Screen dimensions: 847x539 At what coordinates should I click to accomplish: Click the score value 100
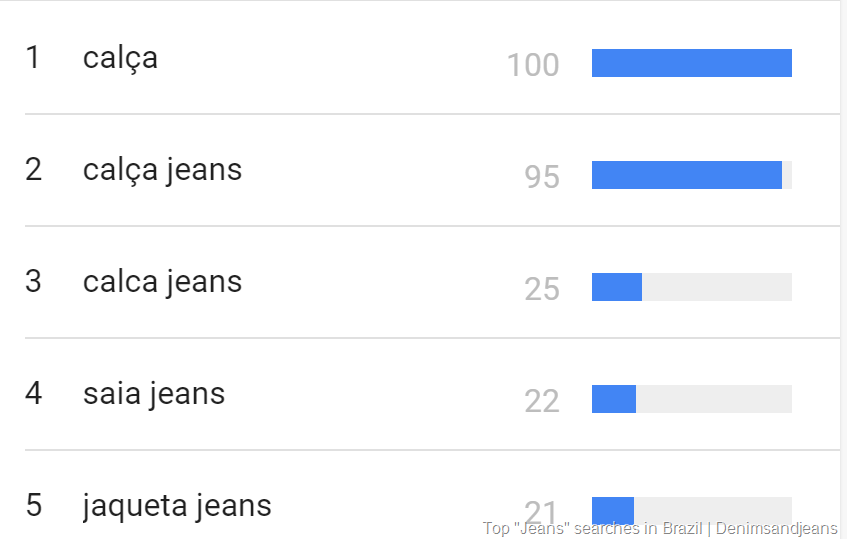click(533, 65)
